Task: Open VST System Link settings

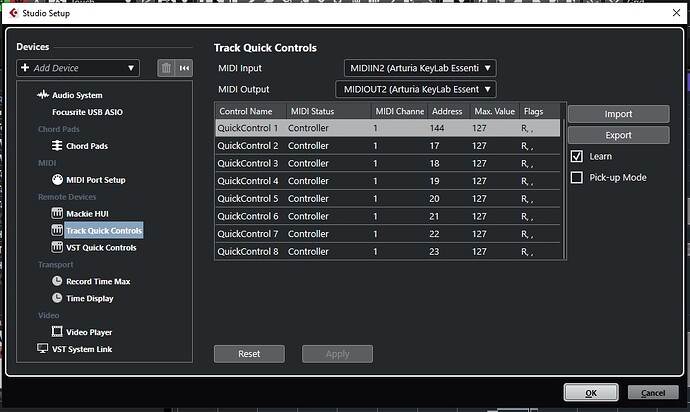Action: tap(82, 349)
